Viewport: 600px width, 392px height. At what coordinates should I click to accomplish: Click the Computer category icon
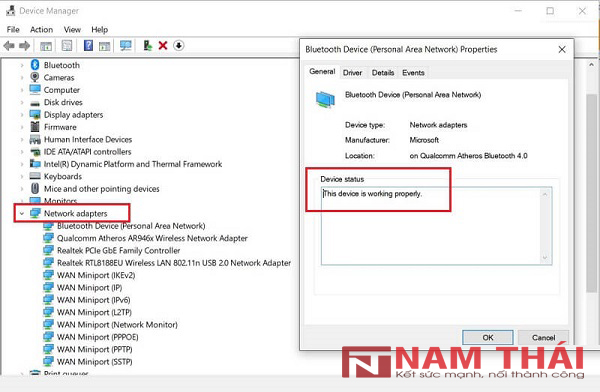pyautogui.click(x=35, y=90)
